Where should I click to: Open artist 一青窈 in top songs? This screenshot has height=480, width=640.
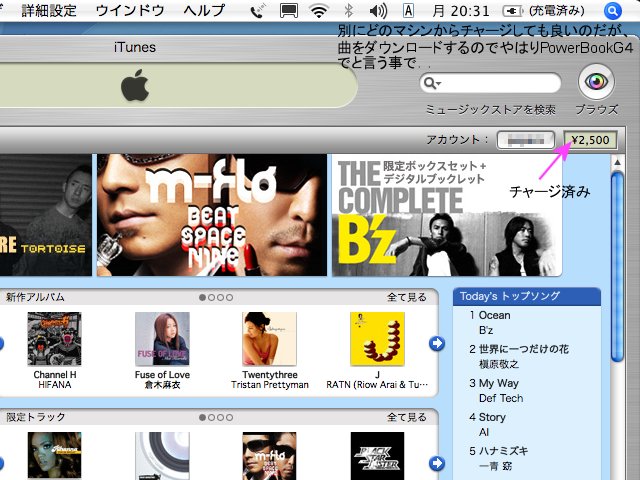point(495,466)
